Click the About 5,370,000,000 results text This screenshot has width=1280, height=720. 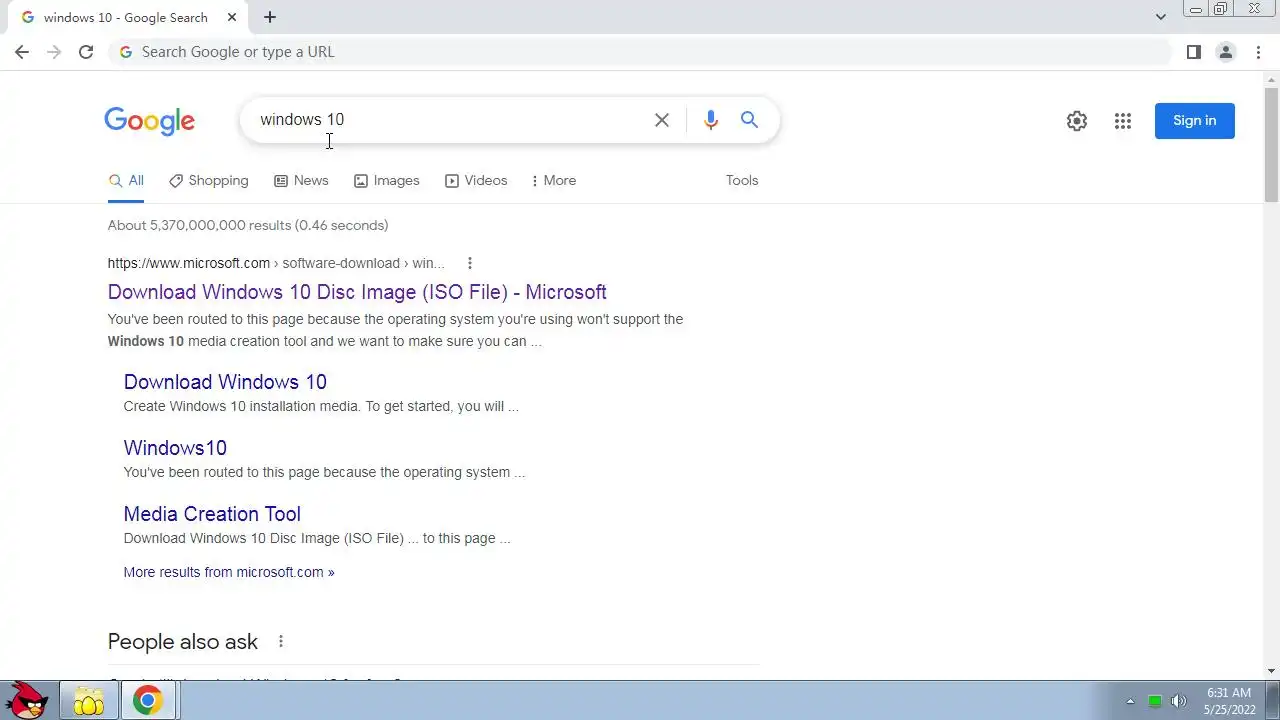(248, 226)
